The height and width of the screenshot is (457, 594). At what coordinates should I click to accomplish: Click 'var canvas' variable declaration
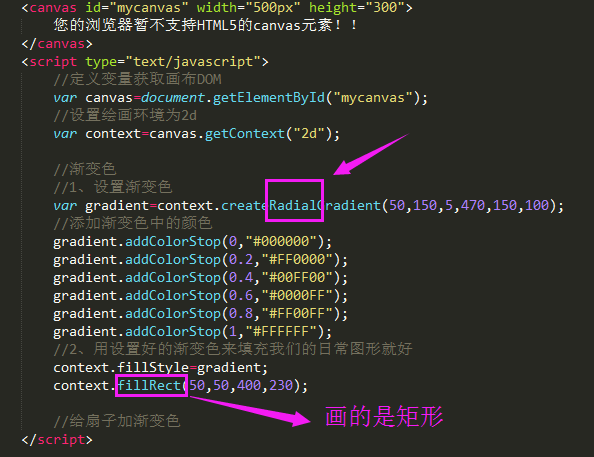[x=93, y=98]
